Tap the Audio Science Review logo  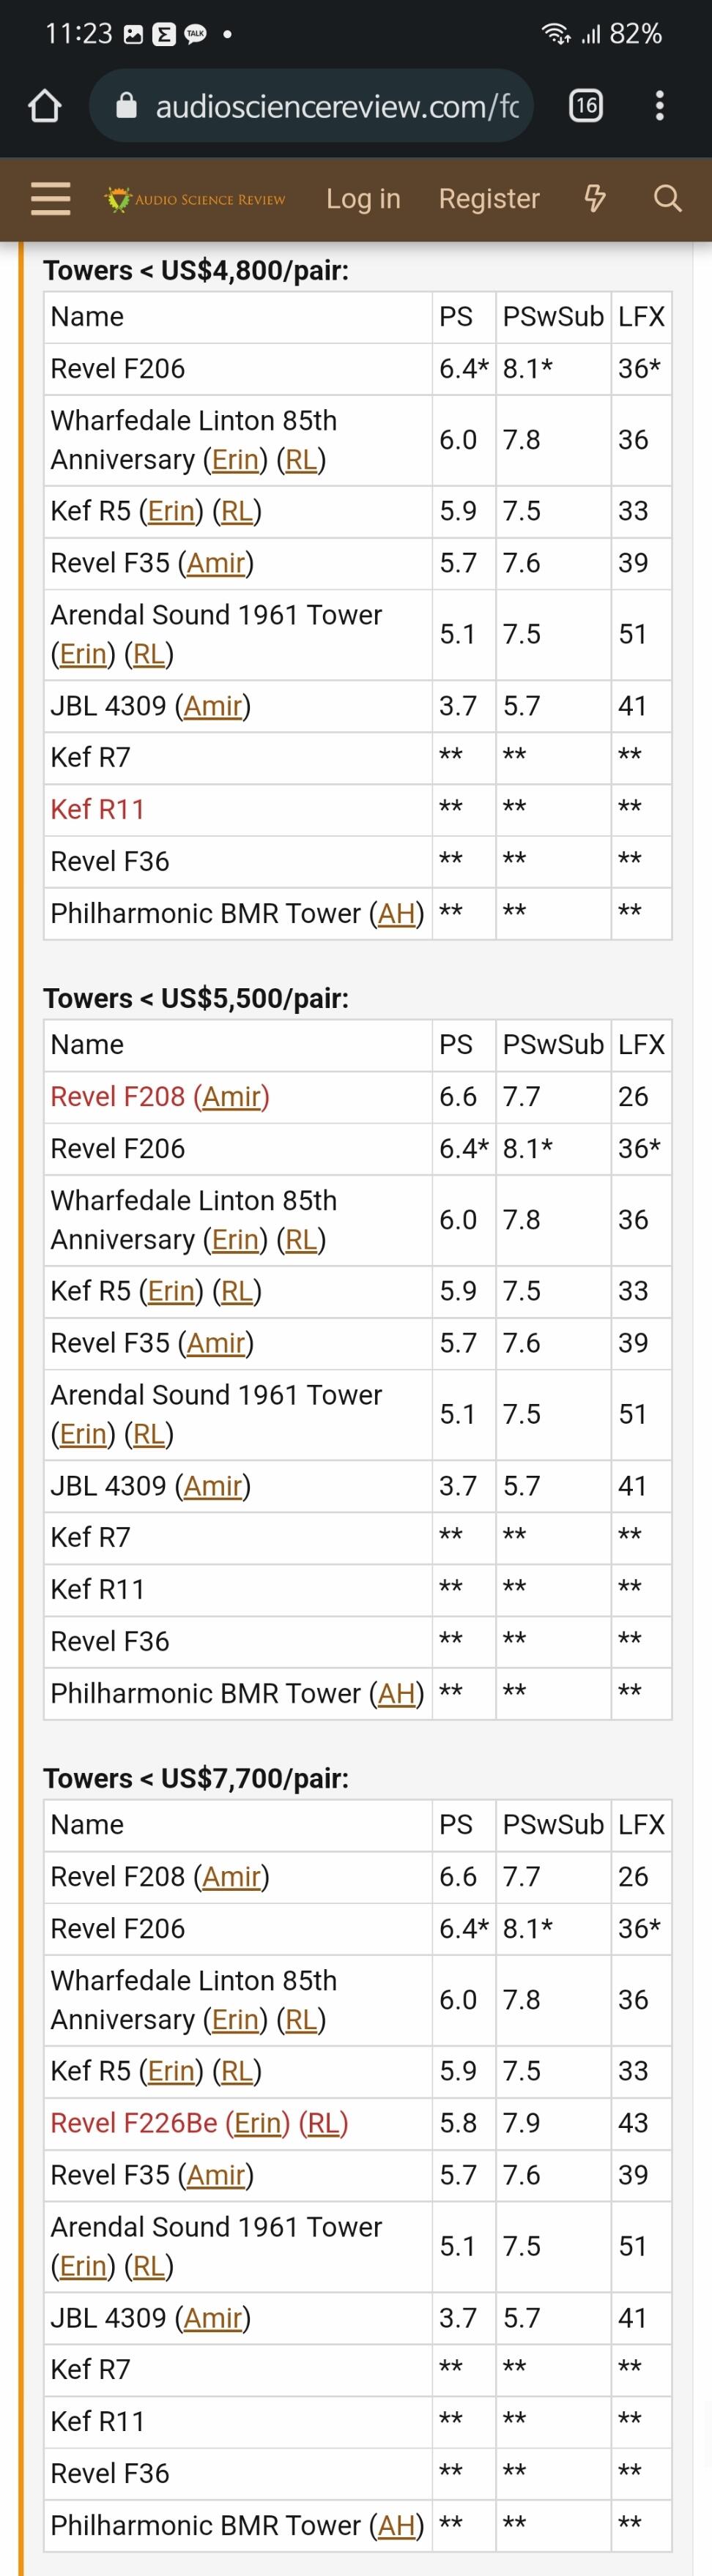point(196,199)
